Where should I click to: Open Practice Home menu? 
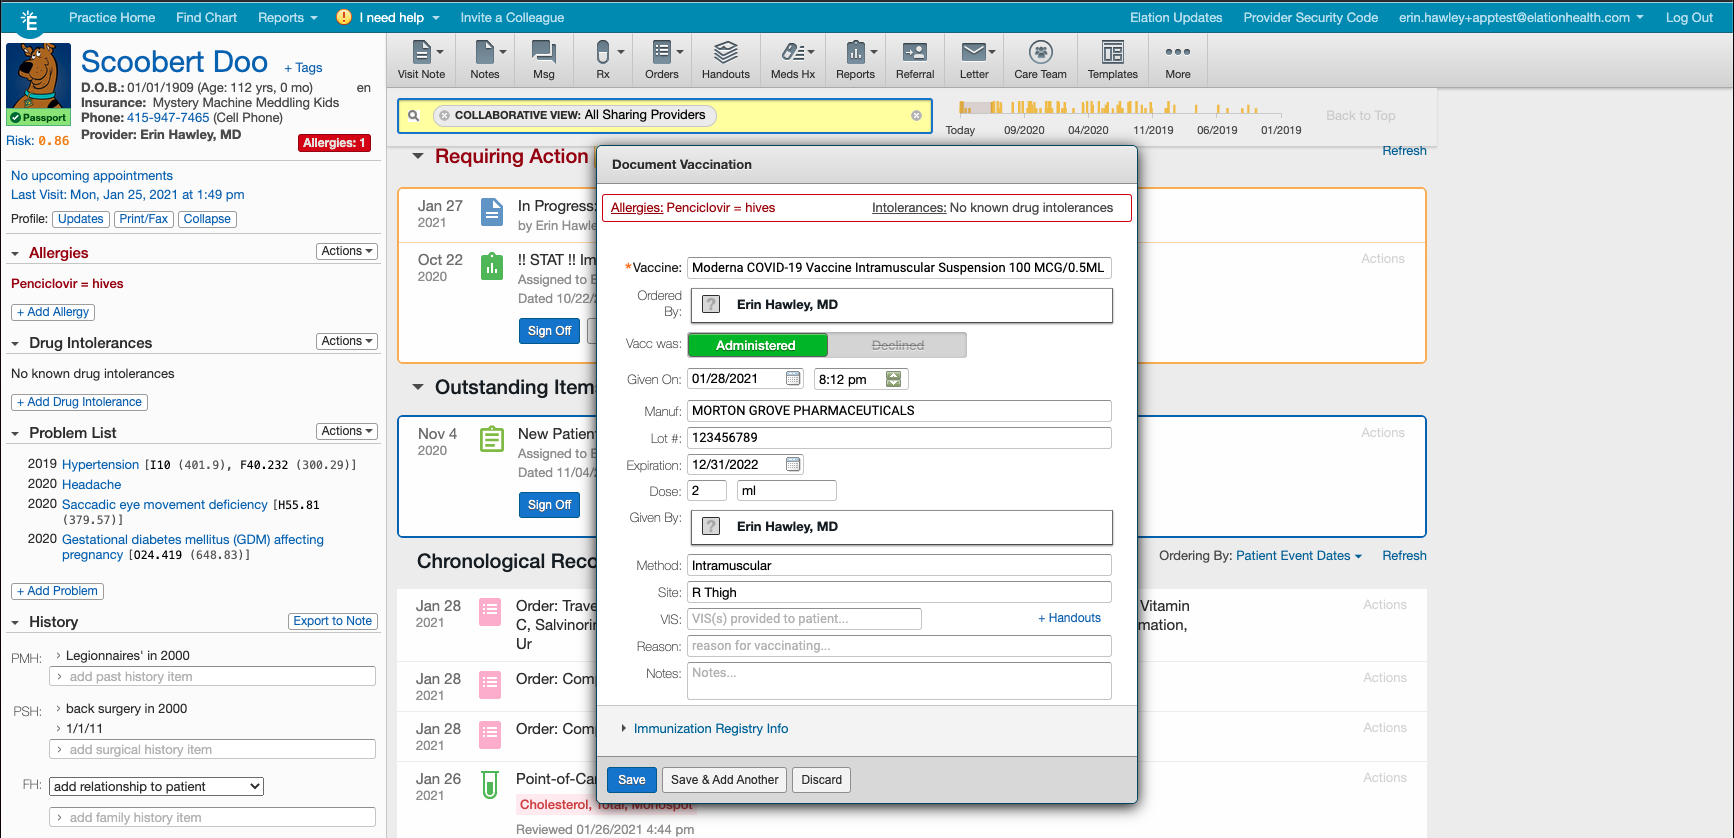[x=112, y=17]
